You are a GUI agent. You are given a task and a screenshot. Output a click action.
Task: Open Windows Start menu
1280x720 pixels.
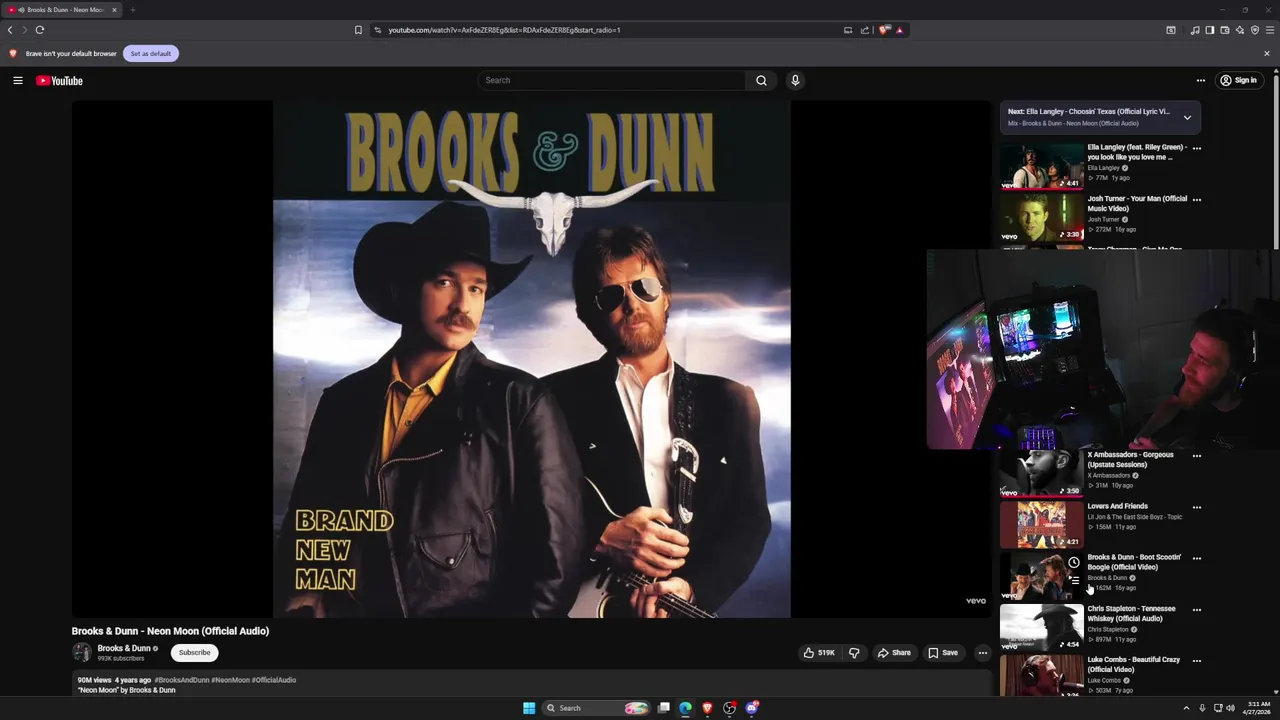tap(529, 708)
